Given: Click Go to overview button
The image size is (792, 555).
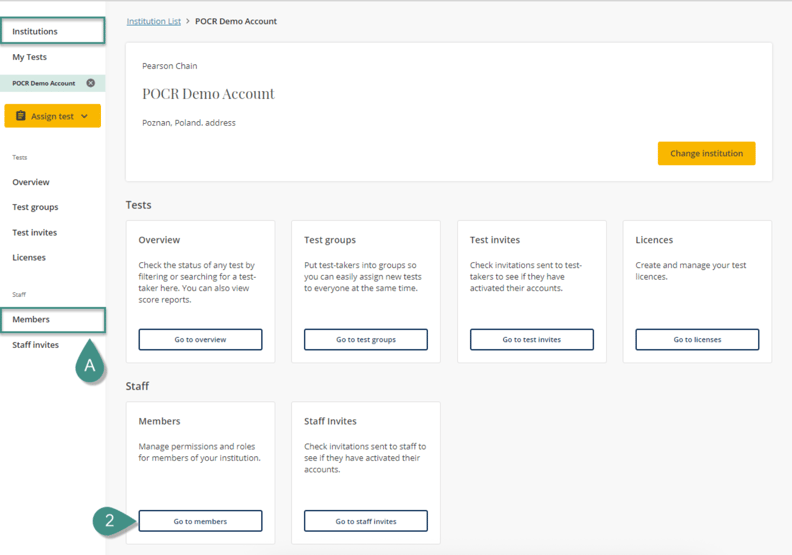Looking at the screenshot, I should 200,339.
